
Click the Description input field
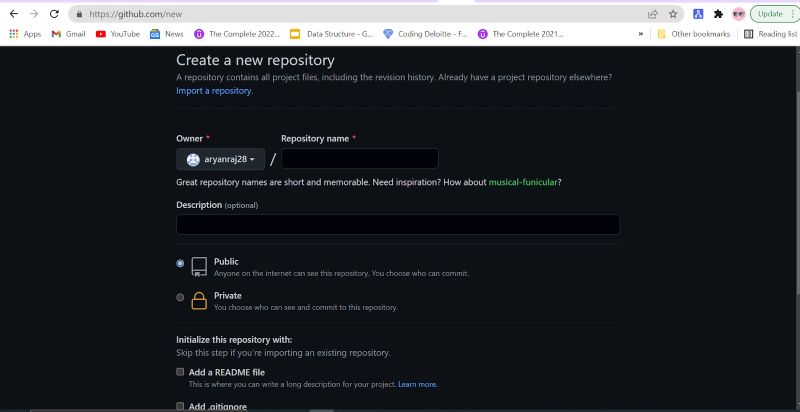[398, 224]
